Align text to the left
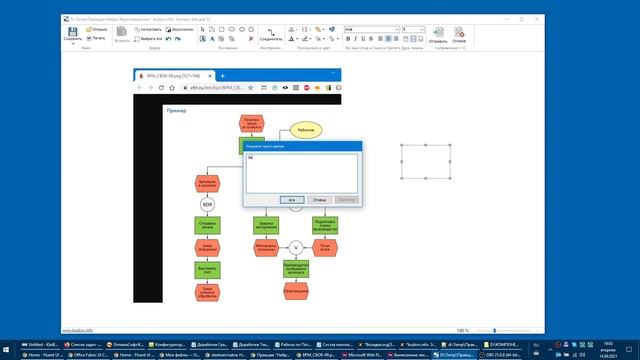The width and height of the screenshot is (640, 360). [x=380, y=39]
